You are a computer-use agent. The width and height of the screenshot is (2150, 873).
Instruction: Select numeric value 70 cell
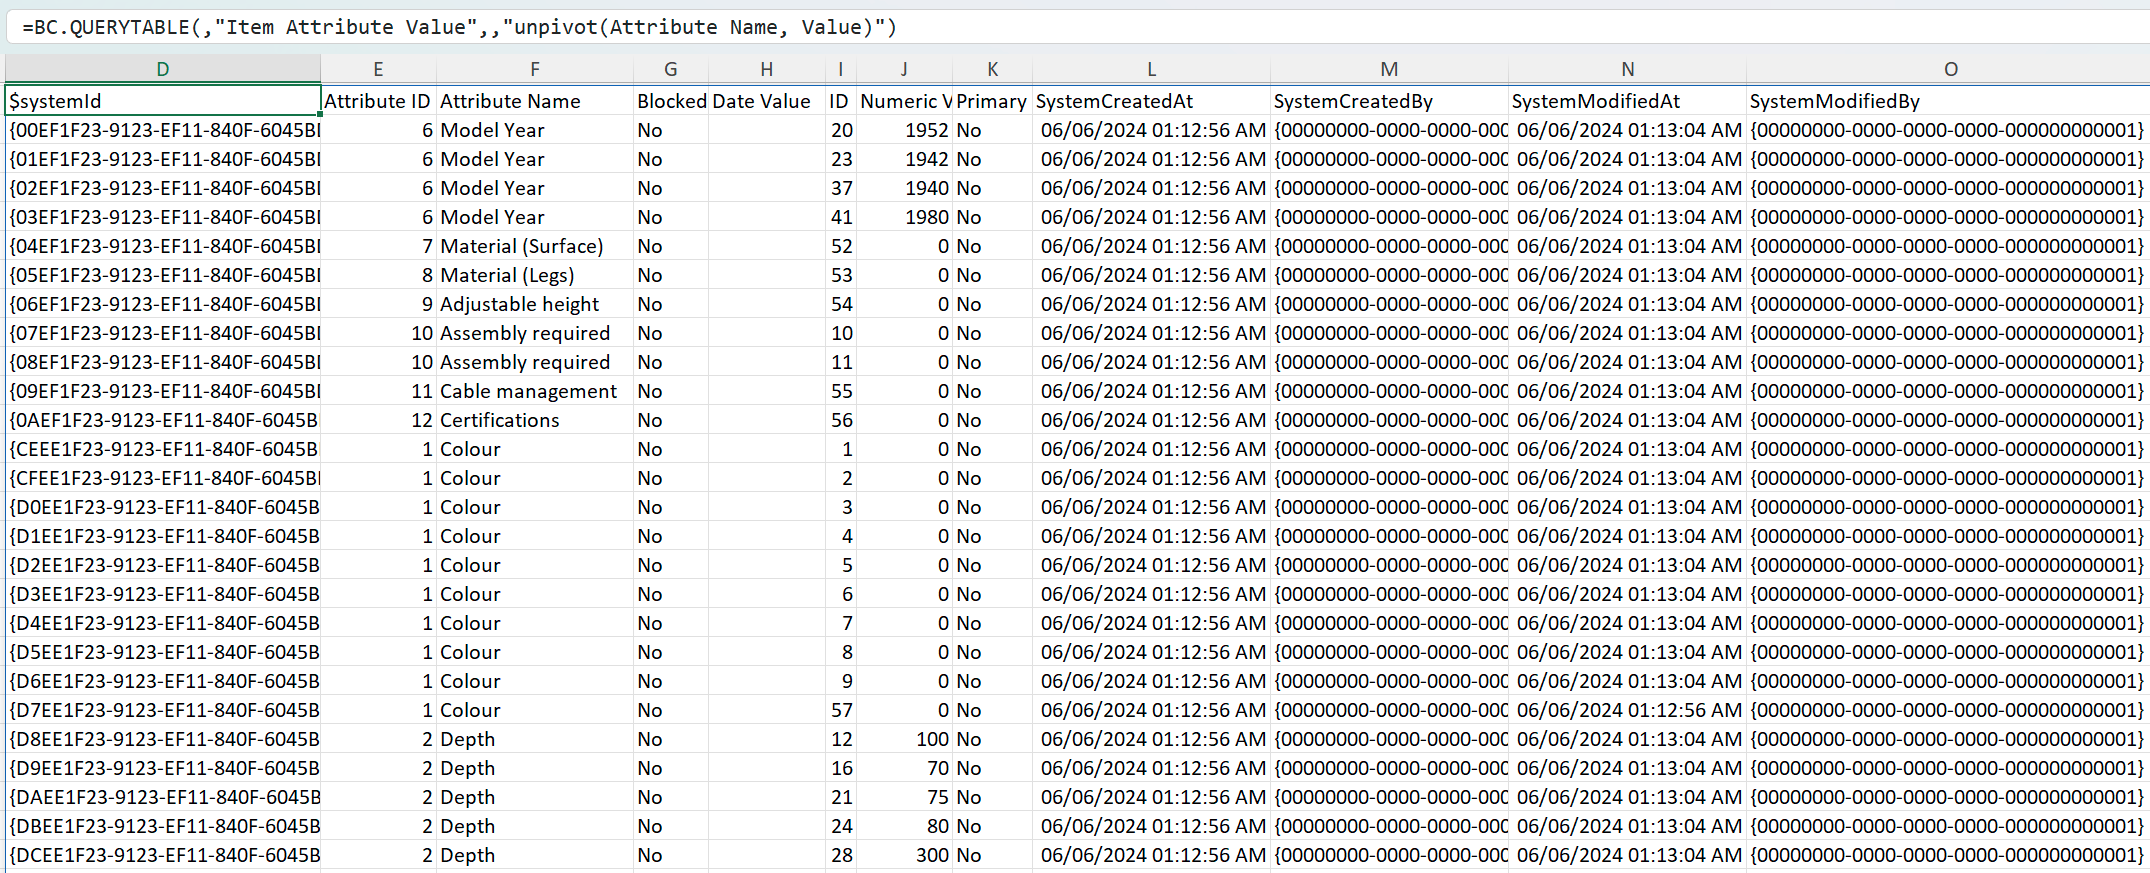[x=904, y=768]
